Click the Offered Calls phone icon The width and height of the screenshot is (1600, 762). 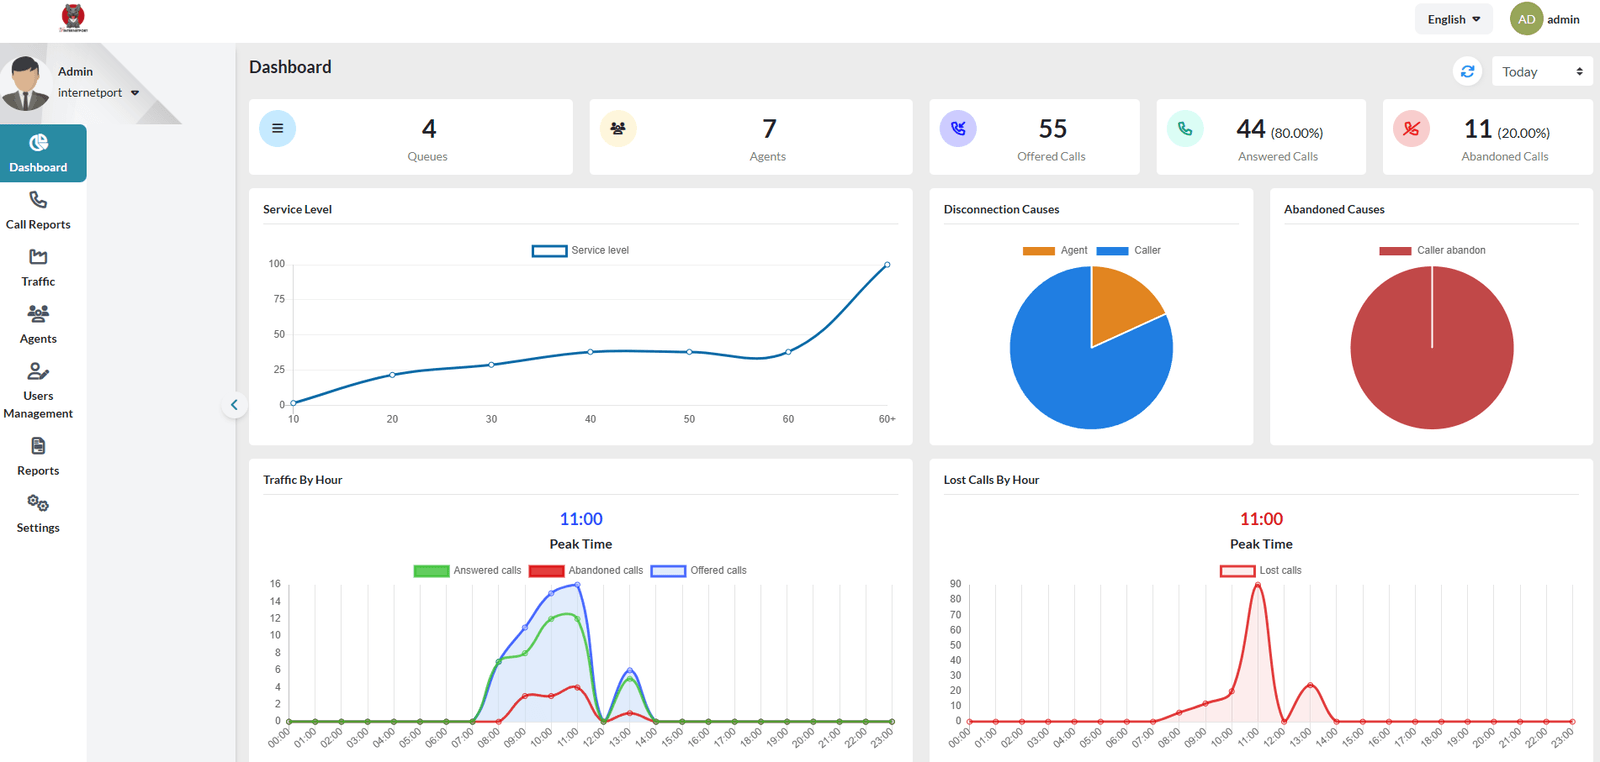[x=958, y=128]
